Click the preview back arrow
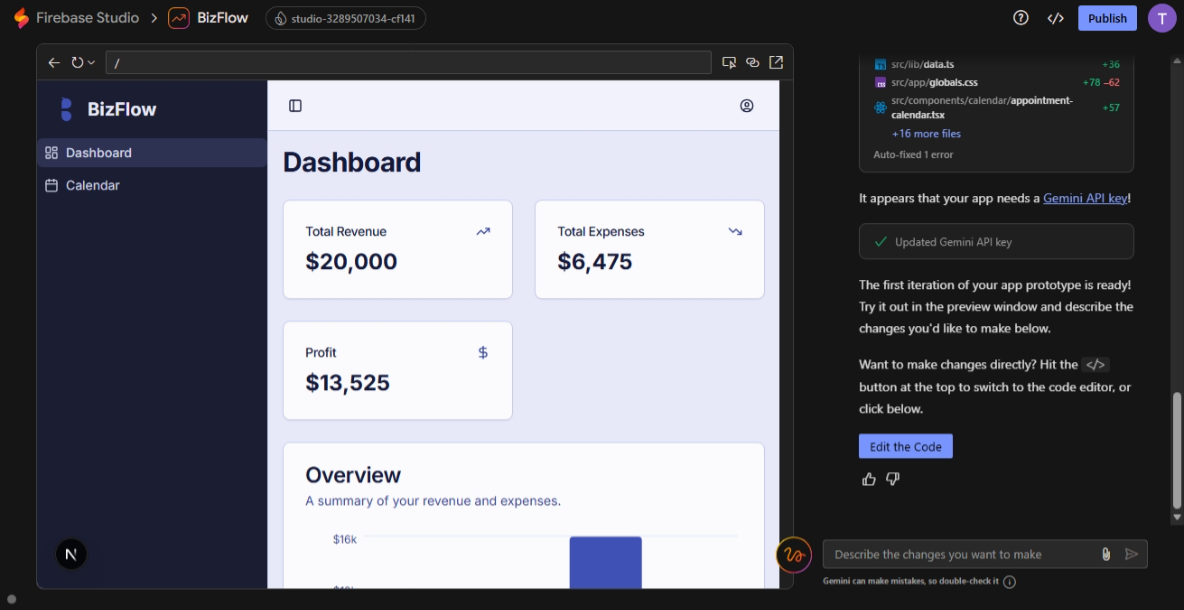1184x610 pixels. point(54,62)
